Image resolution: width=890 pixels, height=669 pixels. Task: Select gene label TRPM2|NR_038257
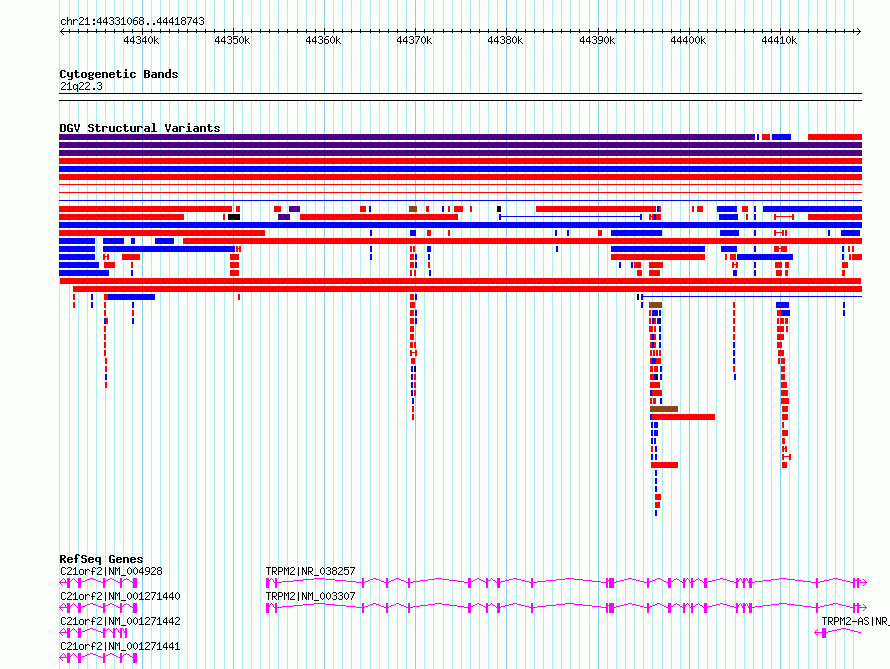point(310,571)
